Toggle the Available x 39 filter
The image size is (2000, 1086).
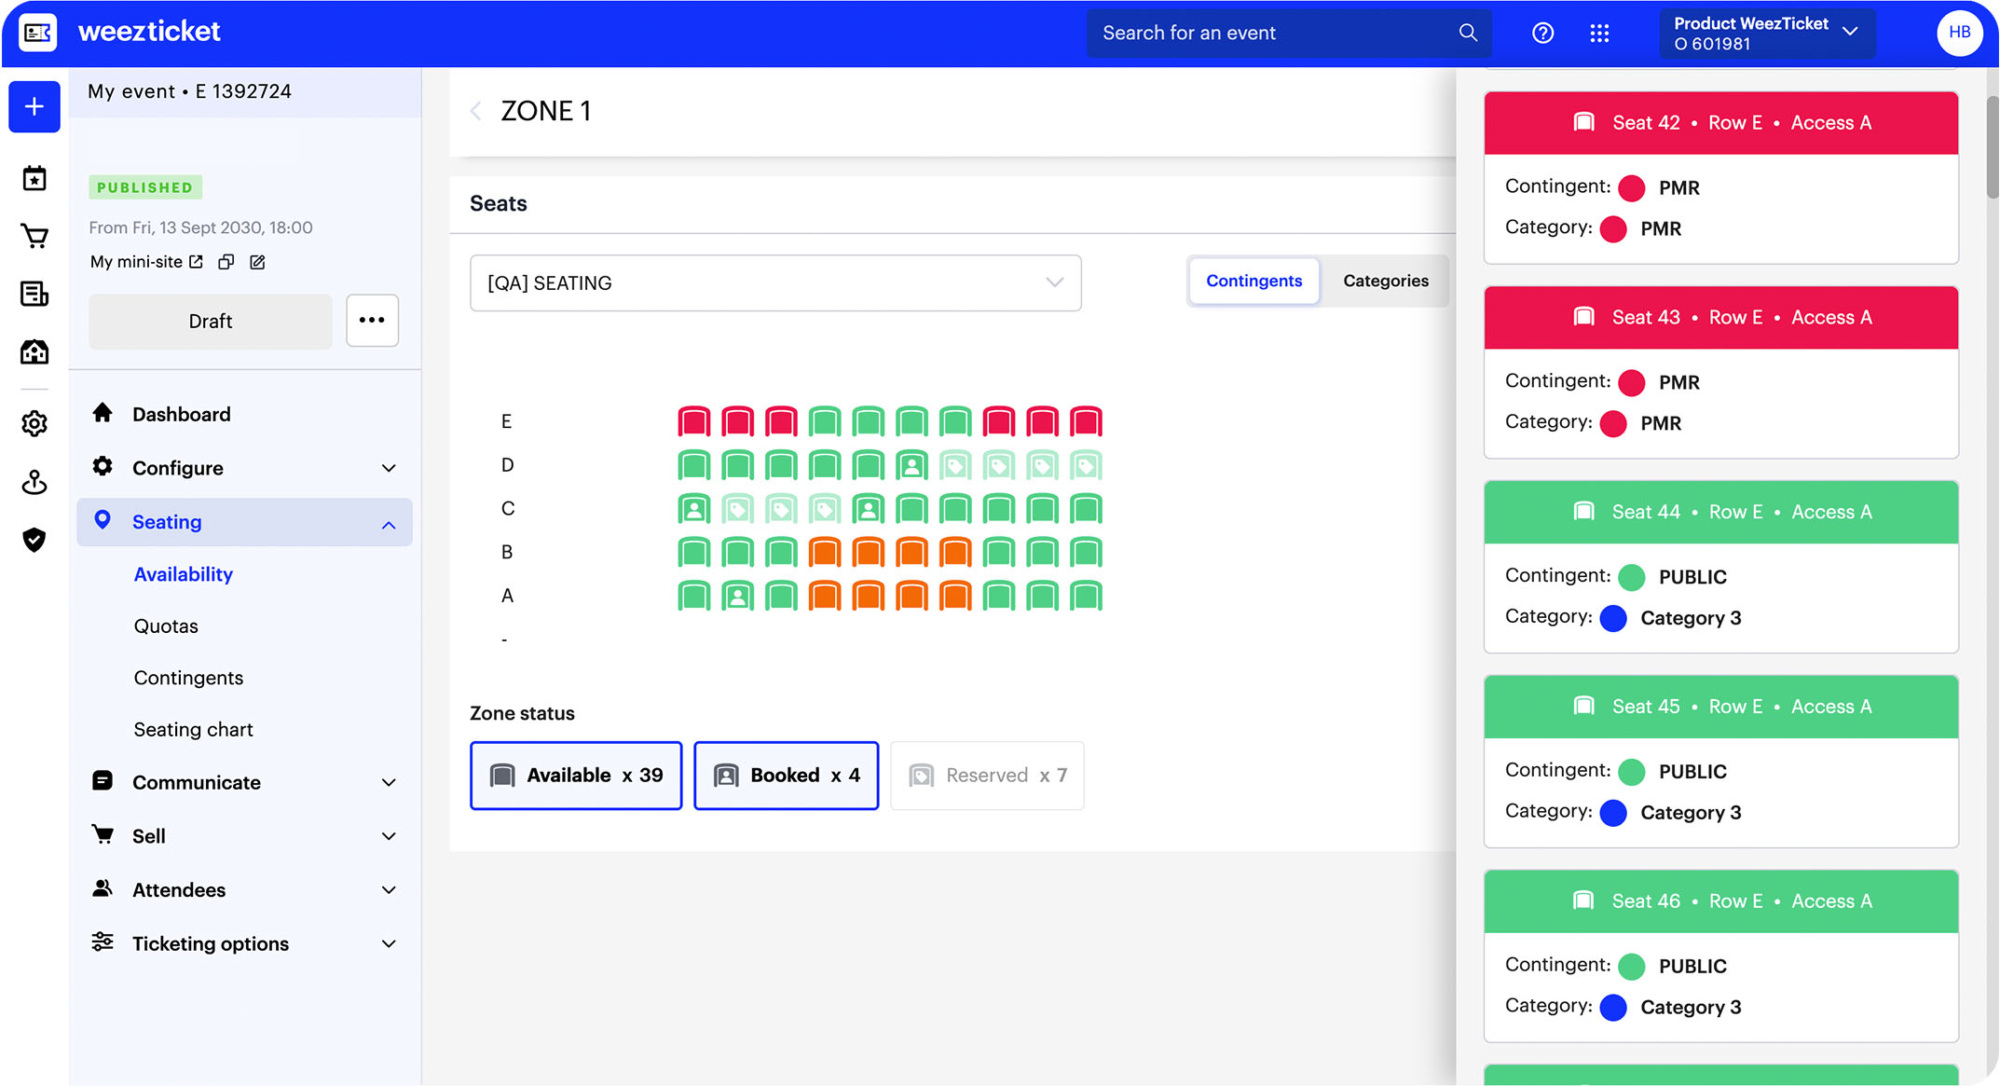[x=575, y=775]
